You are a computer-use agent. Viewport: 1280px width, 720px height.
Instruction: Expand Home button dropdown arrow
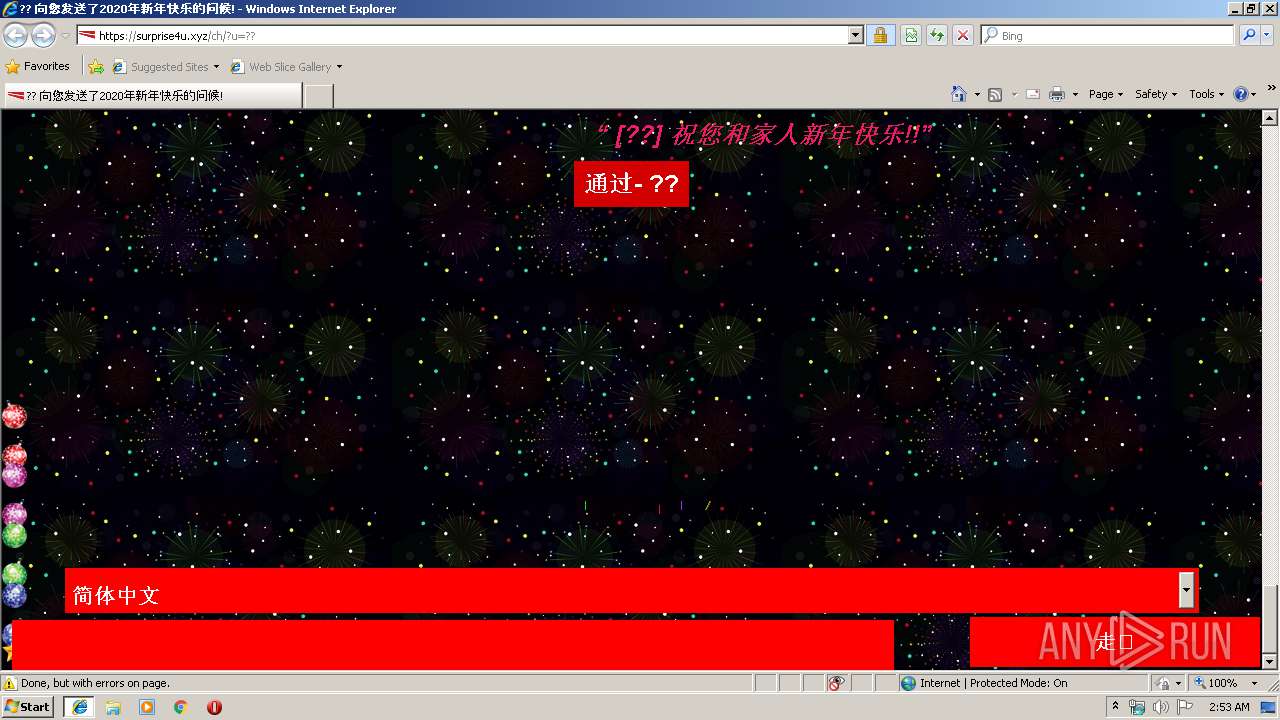[977, 94]
